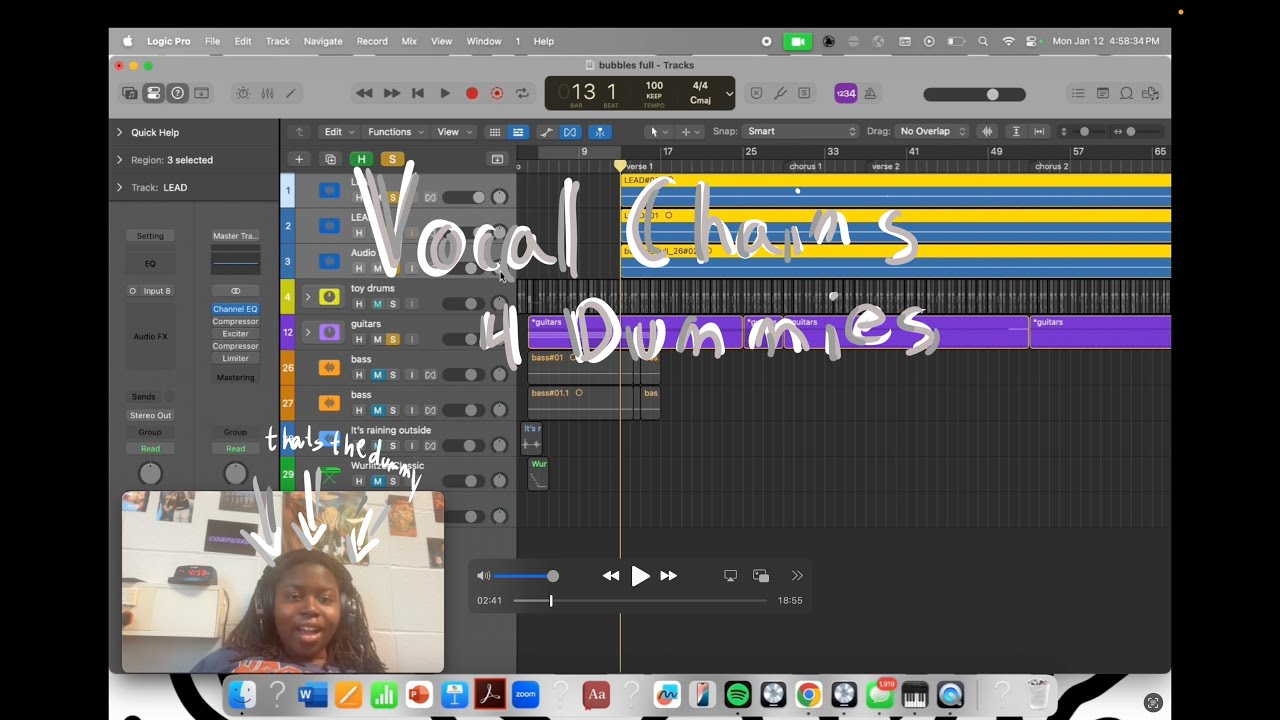Open the Edit dropdown in tracks area

[339, 132]
